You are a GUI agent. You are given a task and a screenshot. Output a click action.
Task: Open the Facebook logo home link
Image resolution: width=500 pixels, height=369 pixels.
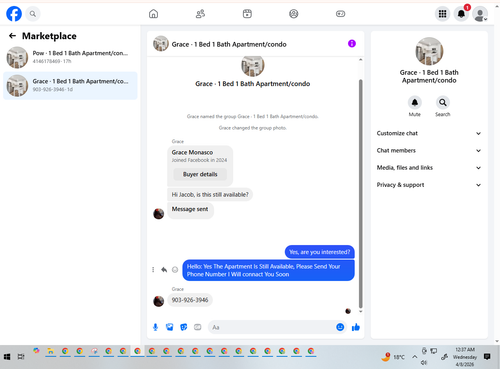[x=14, y=14]
